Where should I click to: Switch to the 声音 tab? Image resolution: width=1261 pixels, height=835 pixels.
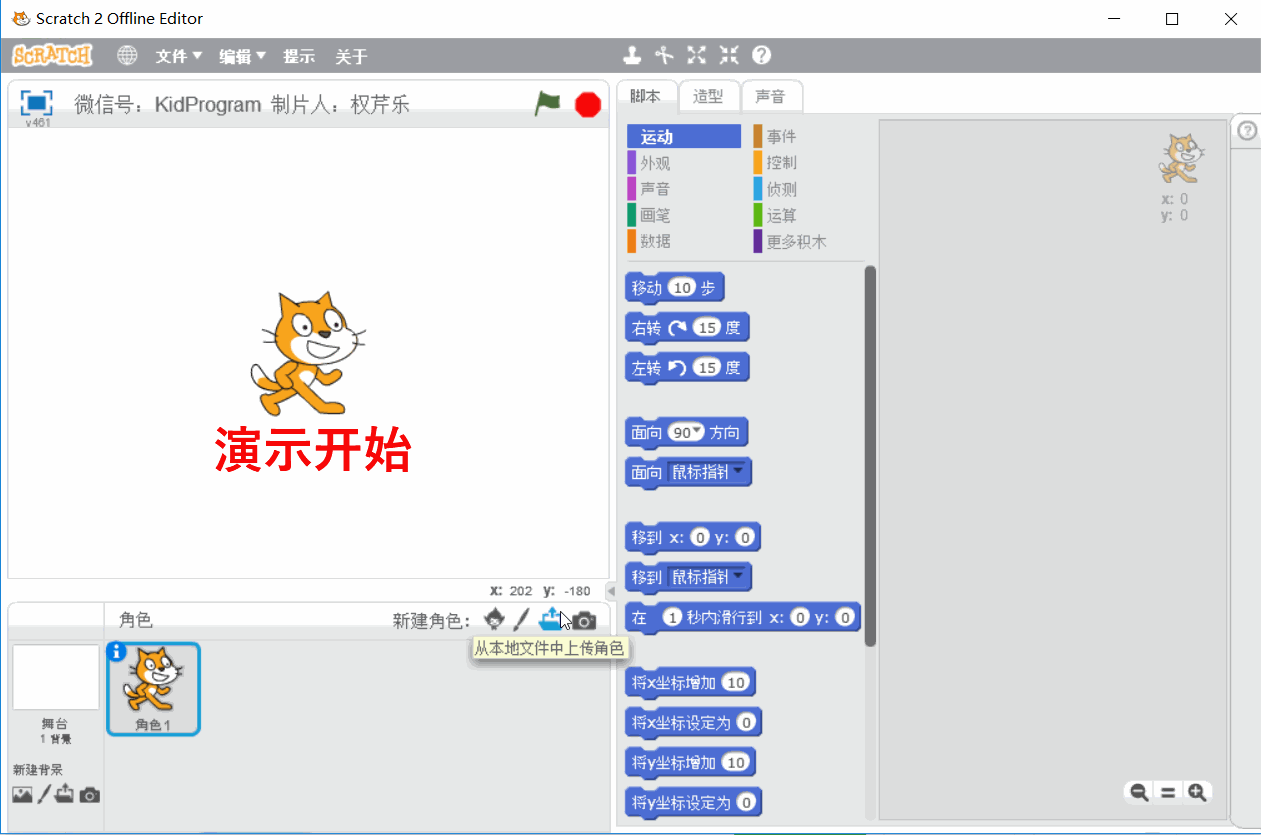point(771,96)
